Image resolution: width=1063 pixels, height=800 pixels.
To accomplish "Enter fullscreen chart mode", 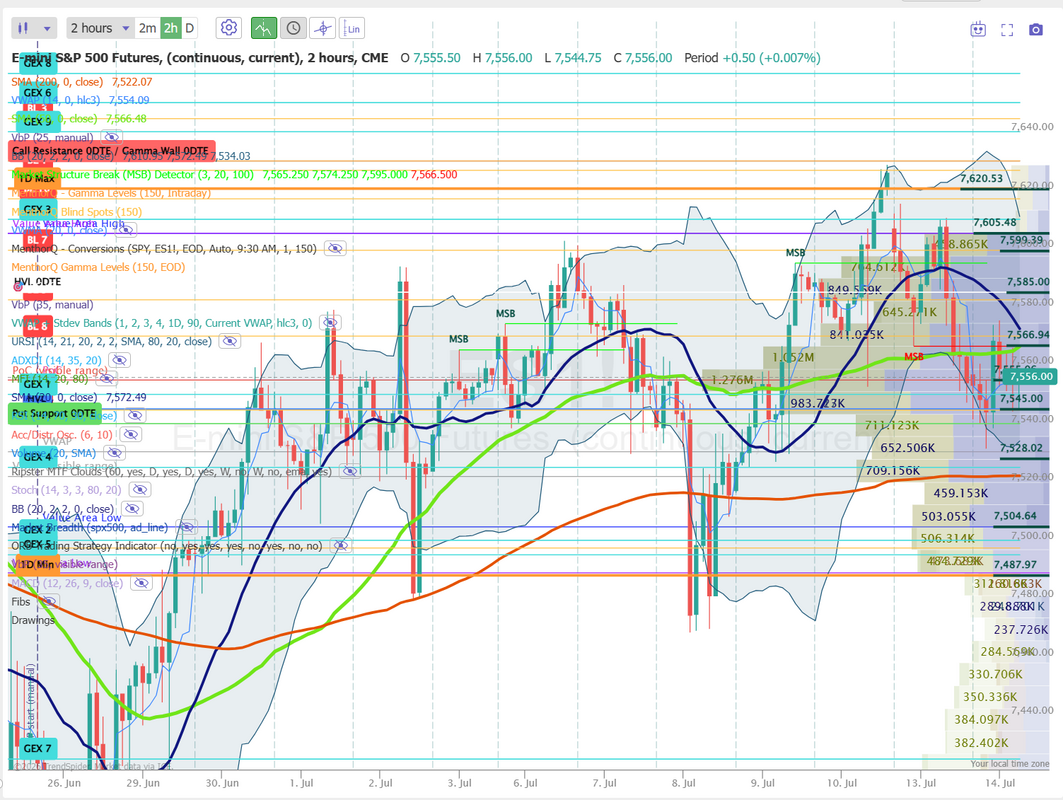I will pos(1007,30).
